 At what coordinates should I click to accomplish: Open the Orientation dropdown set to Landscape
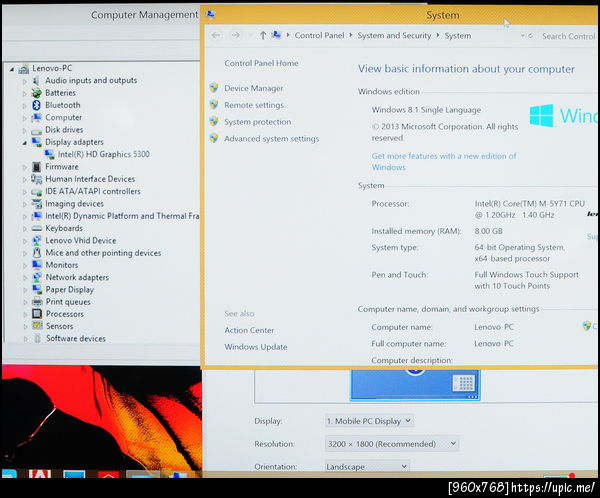[x=367, y=467]
